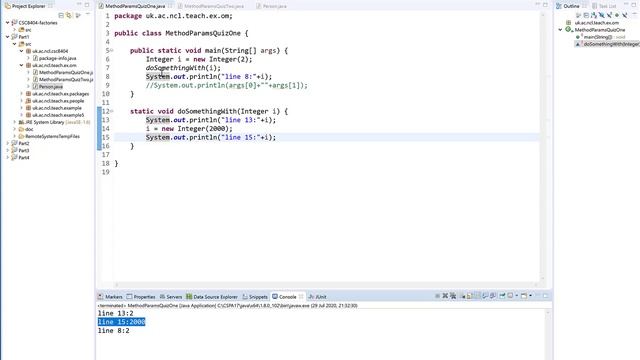The image size is (640, 360).
Task: Collapse the Part1 project node
Action: point(8,37)
